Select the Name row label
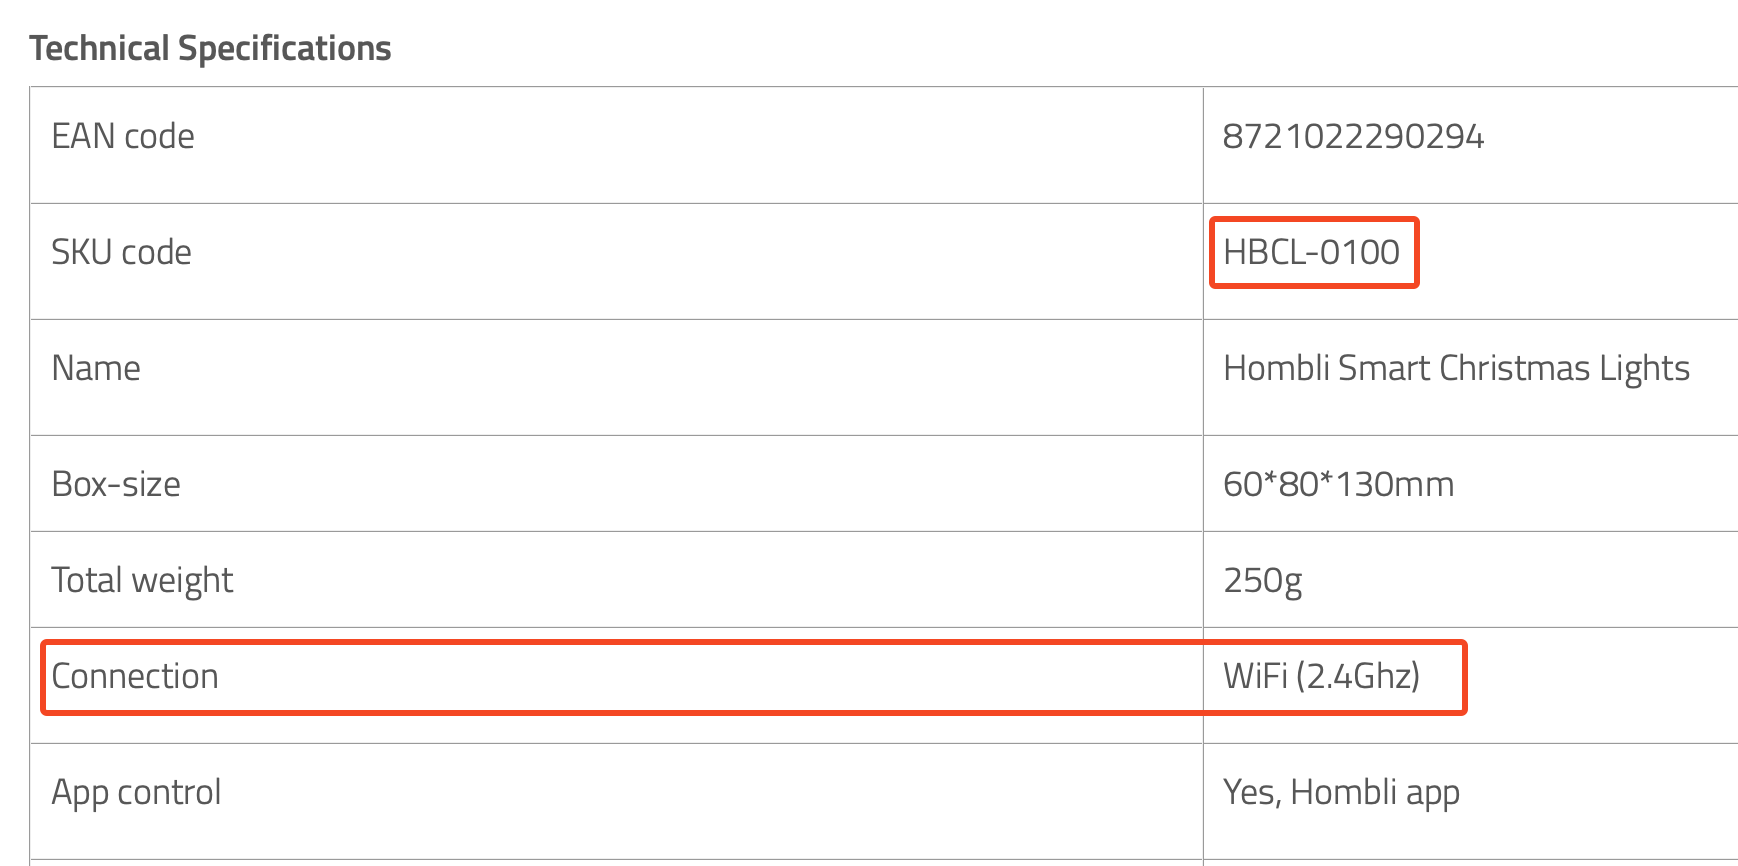1738x866 pixels. coord(96,368)
